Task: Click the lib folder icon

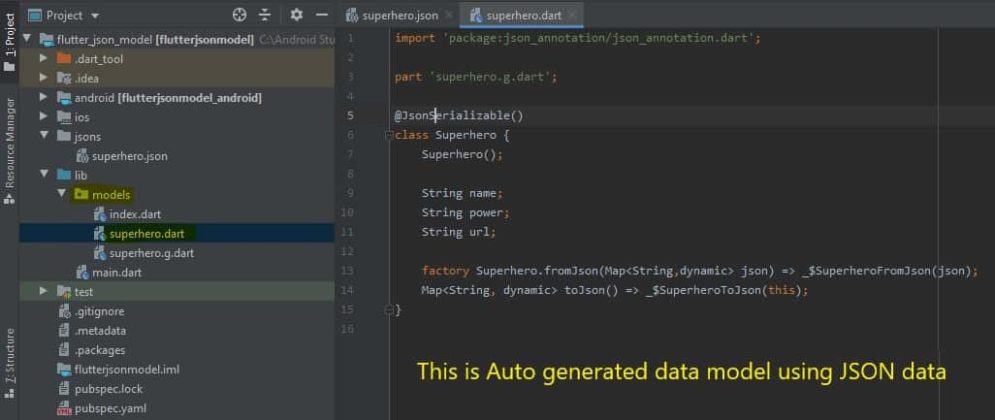Action: (63, 174)
